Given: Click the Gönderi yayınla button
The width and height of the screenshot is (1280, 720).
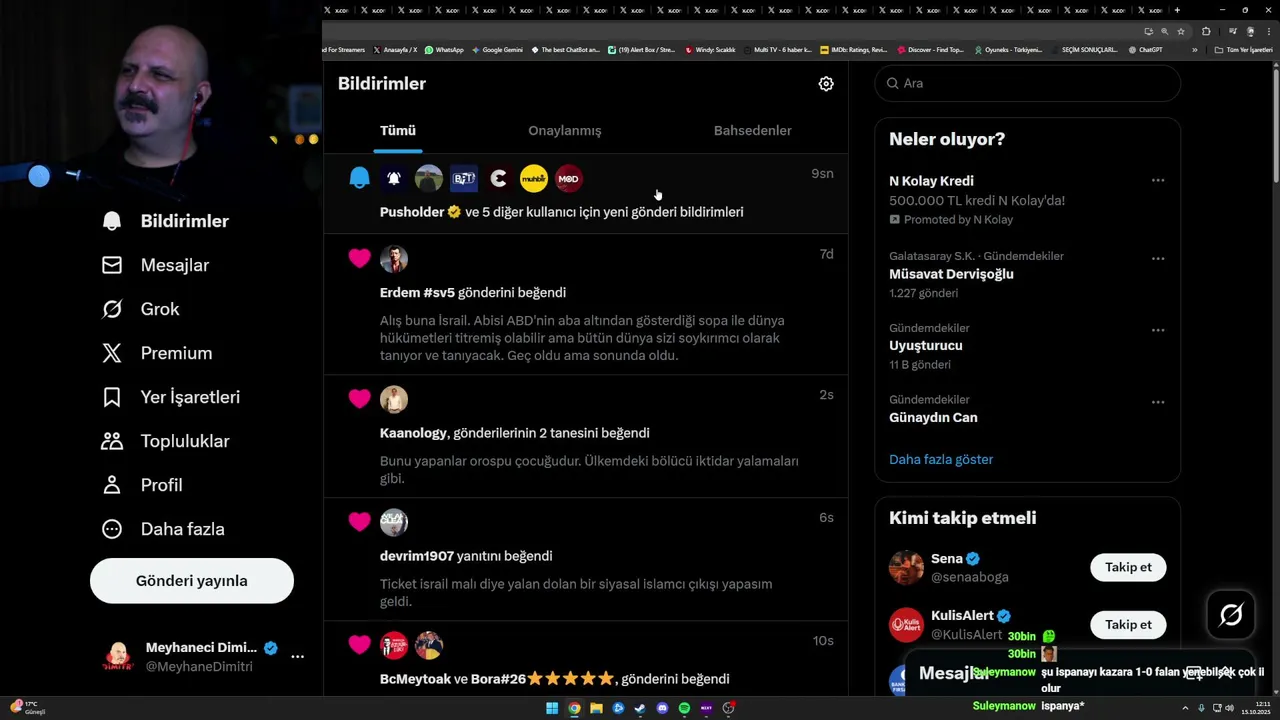Looking at the screenshot, I should click(192, 581).
